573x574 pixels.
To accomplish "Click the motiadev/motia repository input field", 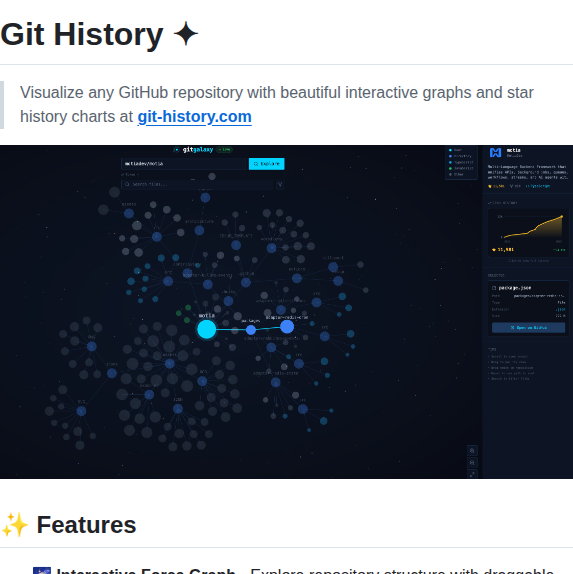I will 183,164.
